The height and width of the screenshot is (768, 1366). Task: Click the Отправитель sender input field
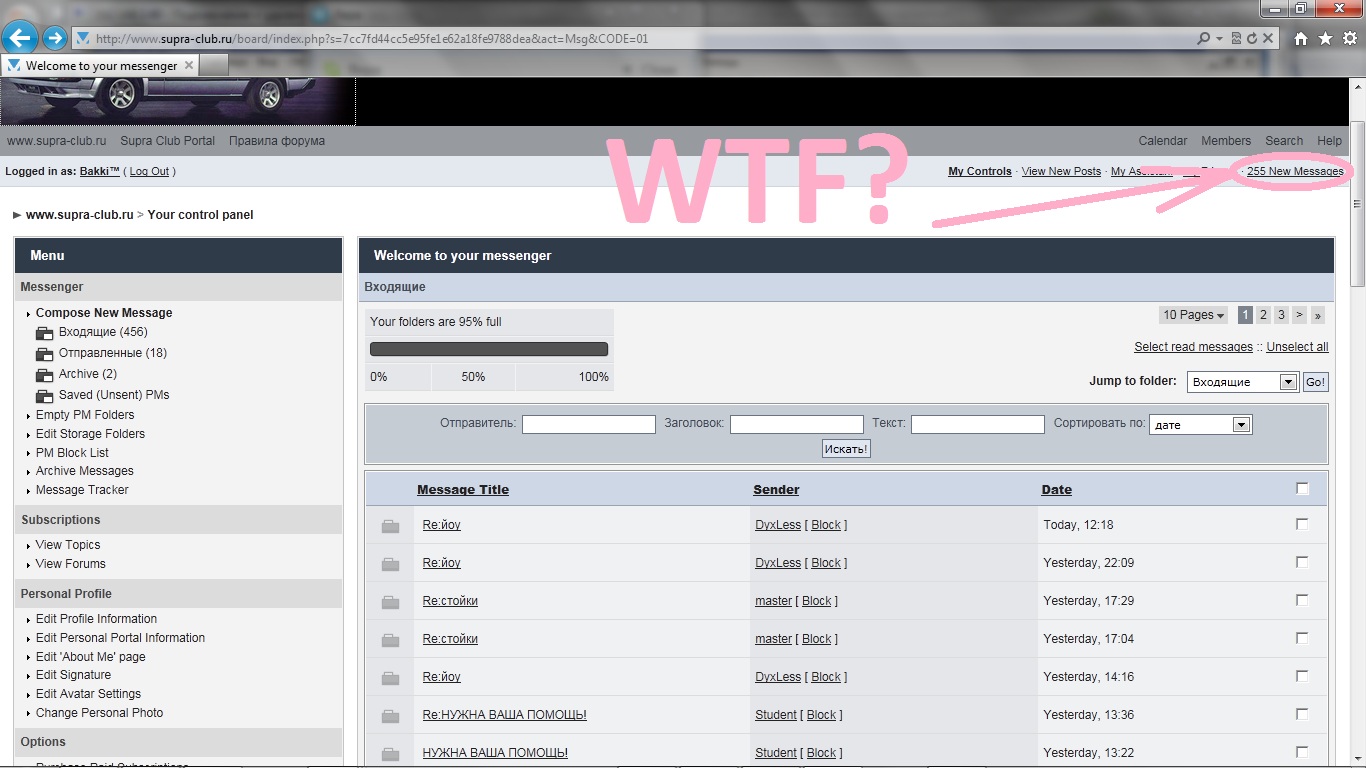click(x=588, y=425)
